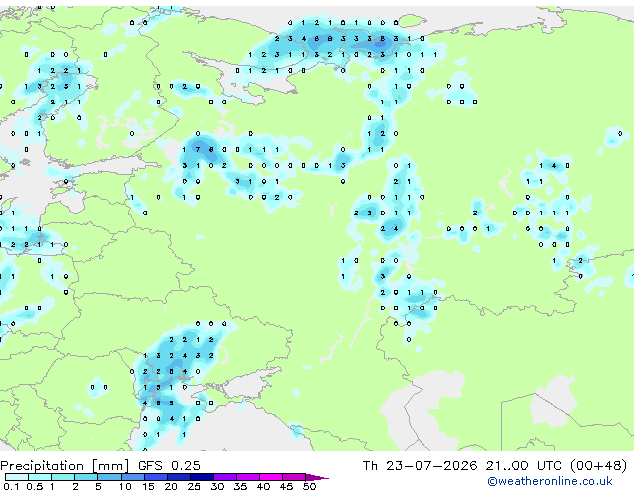Image resolution: width=634 pixels, height=490 pixels.
Task: Click the '(00+48)' forecast offset text
Action: tap(598, 466)
